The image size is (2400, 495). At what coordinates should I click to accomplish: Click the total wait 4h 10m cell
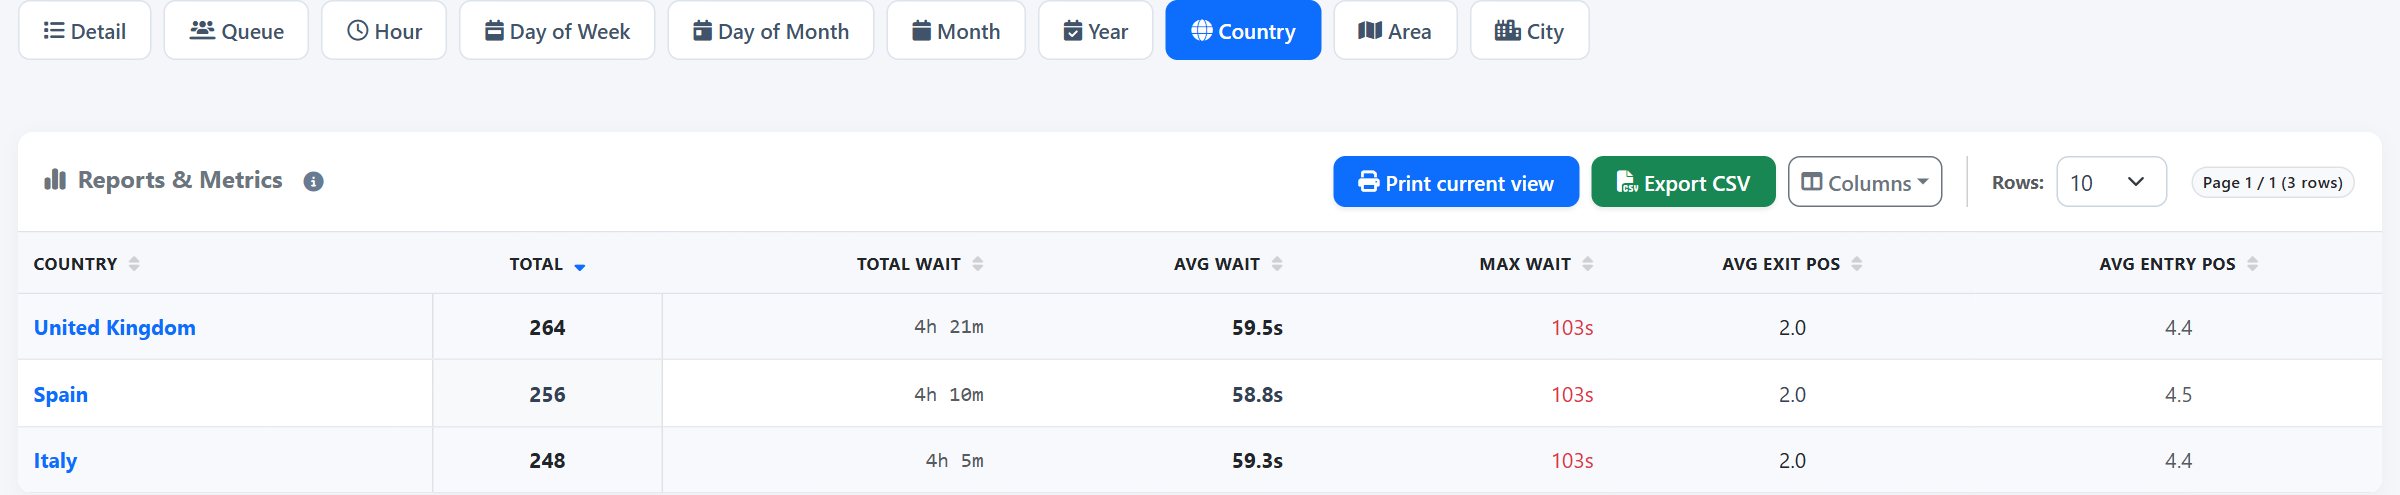[x=948, y=395]
